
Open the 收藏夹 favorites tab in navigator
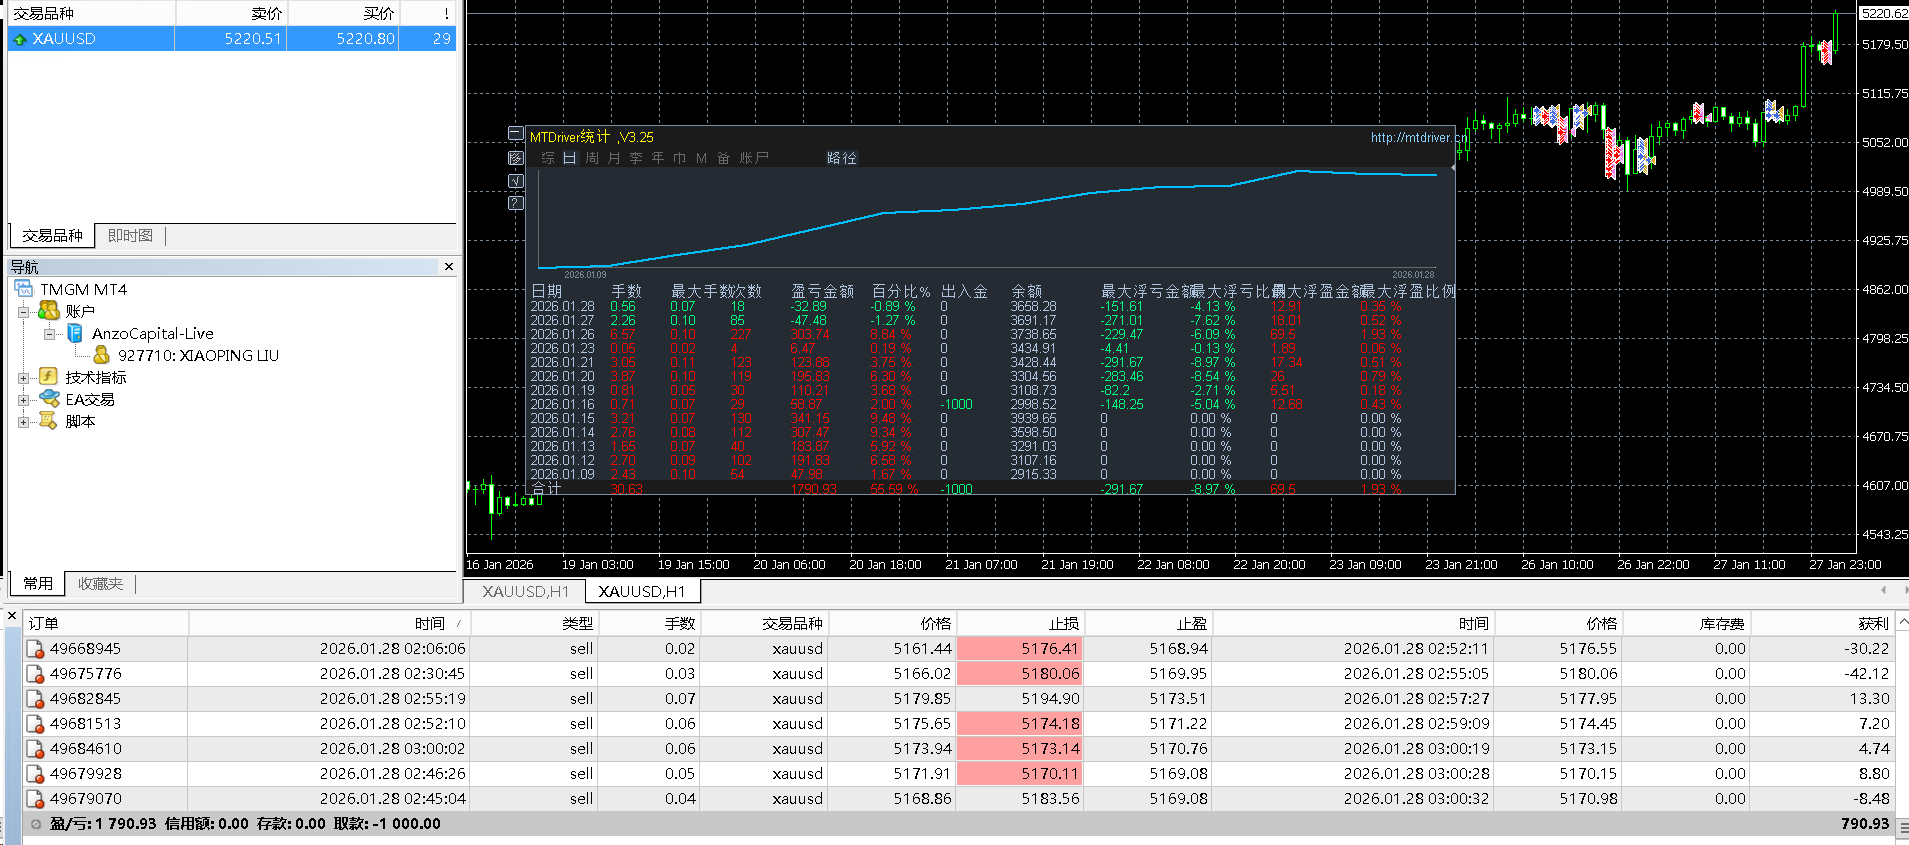[100, 584]
